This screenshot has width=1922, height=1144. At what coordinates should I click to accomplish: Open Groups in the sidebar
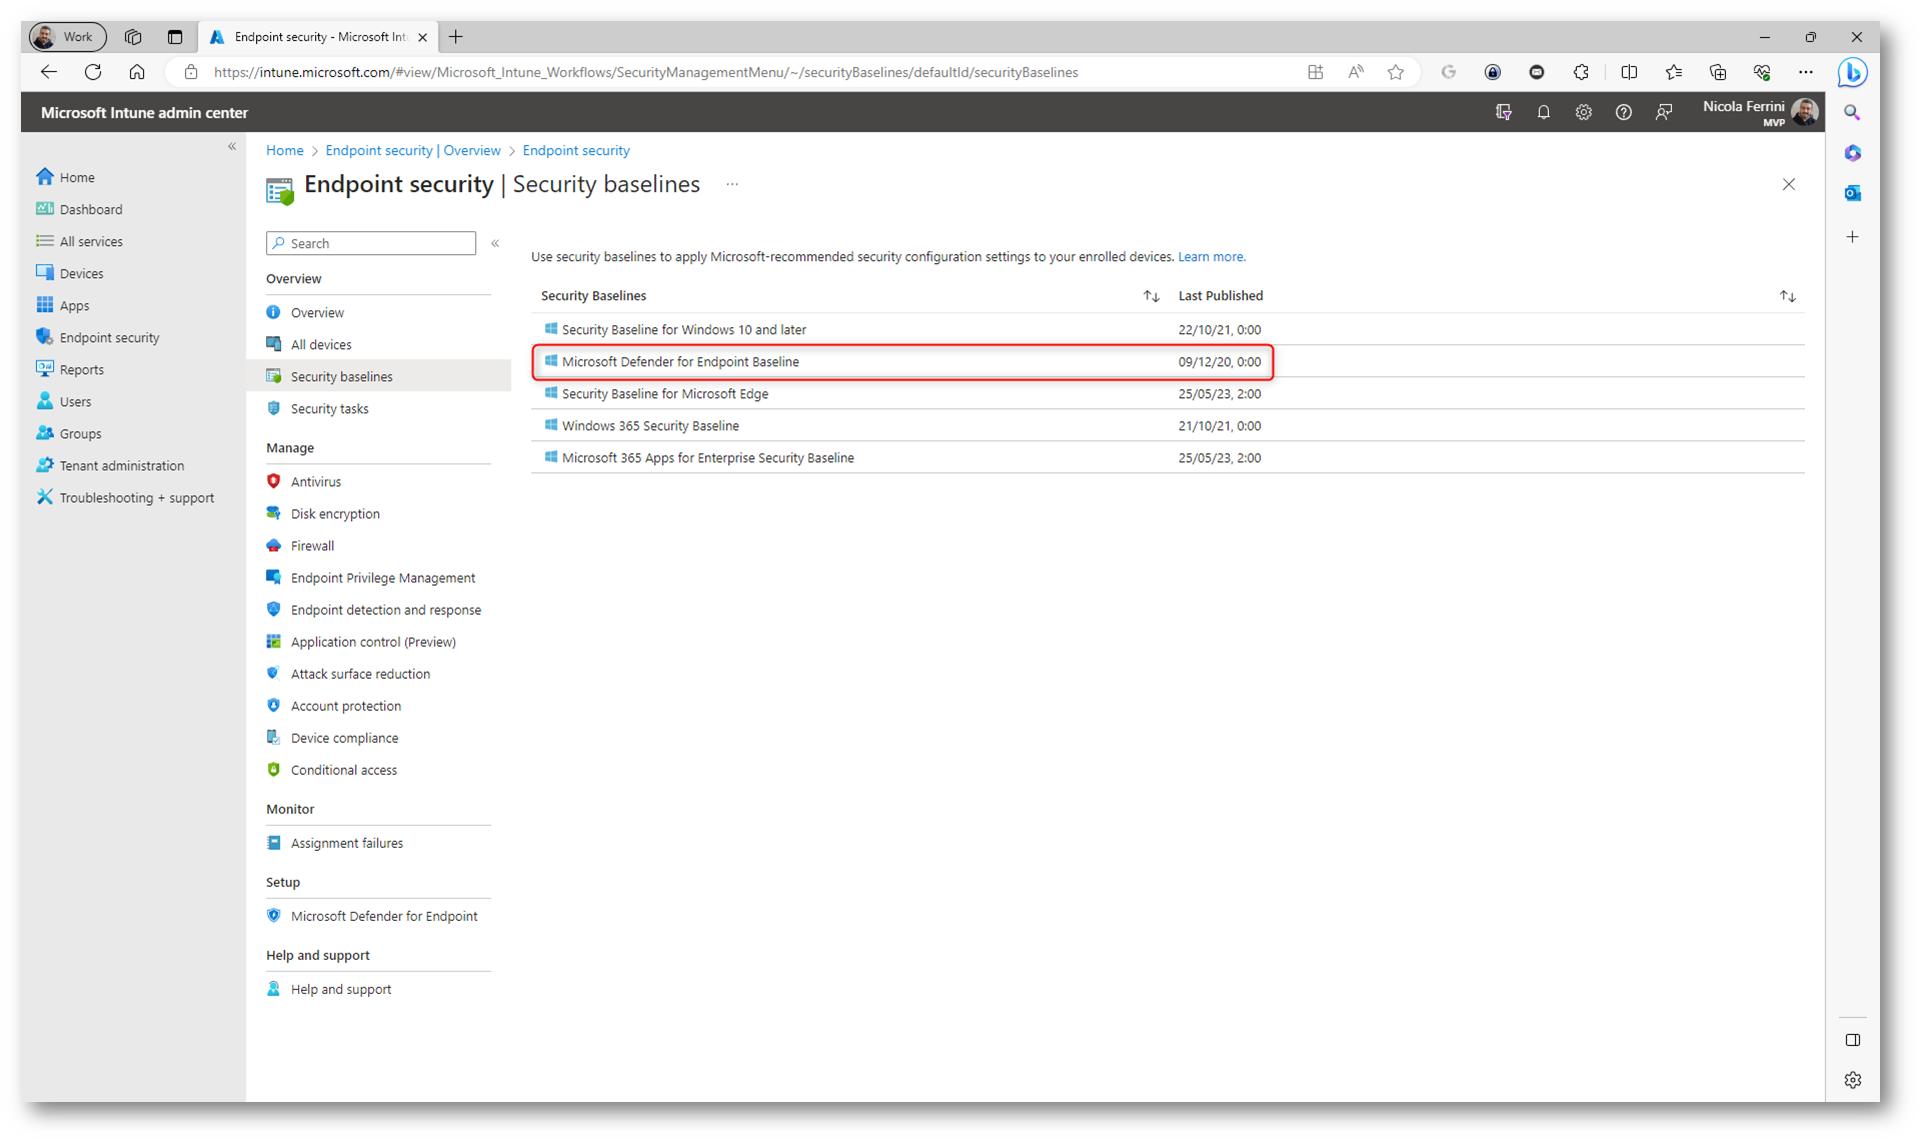coord(80,433)
